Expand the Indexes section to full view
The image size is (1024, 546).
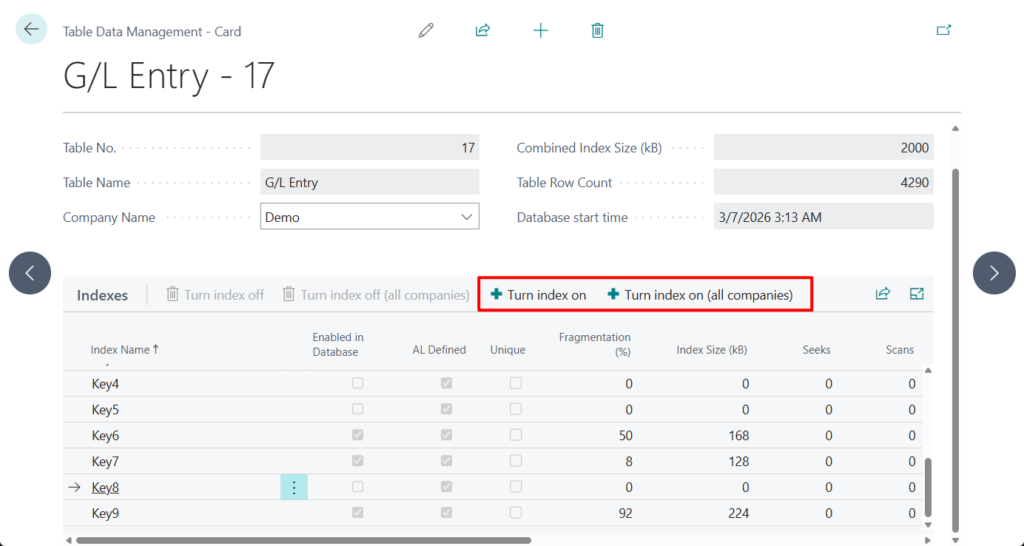click(917, 294)
